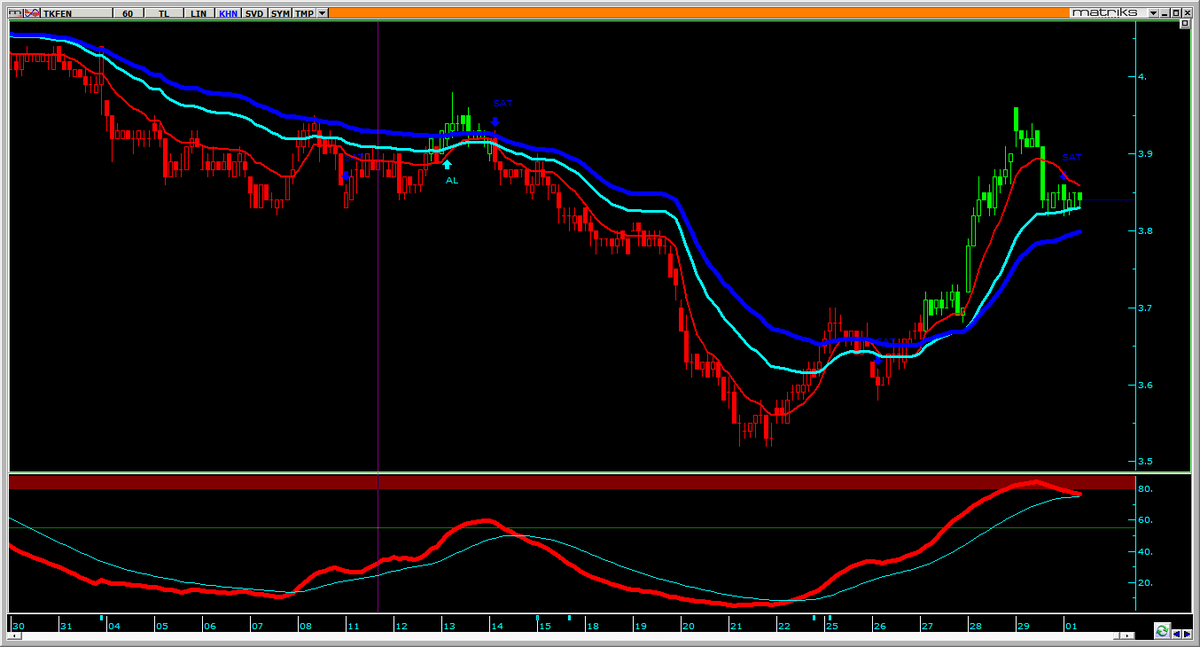
Task: Open the indicator wave icon in toolbar
Action: click(x=32, y=13)
